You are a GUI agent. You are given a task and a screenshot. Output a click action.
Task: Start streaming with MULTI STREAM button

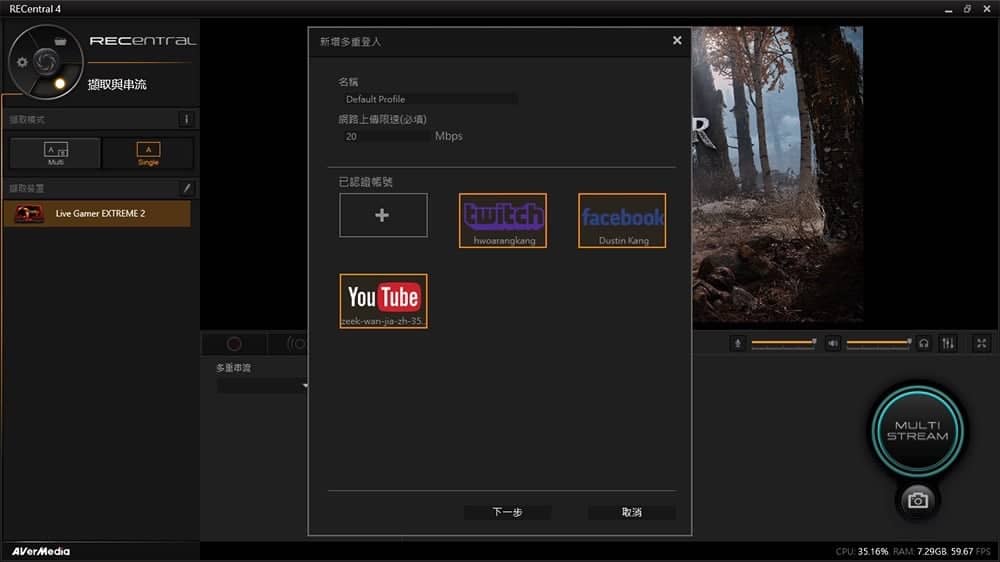click(917, 431)
